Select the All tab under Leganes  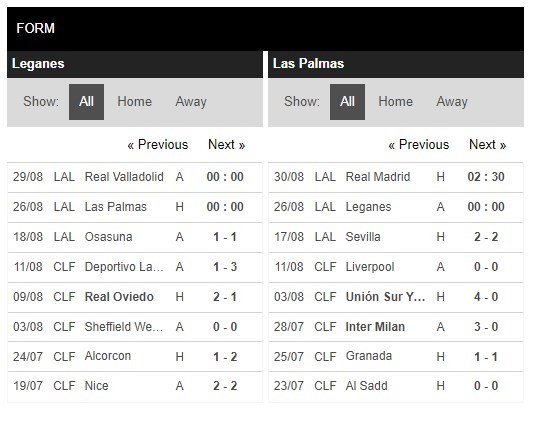click(86, 102)
